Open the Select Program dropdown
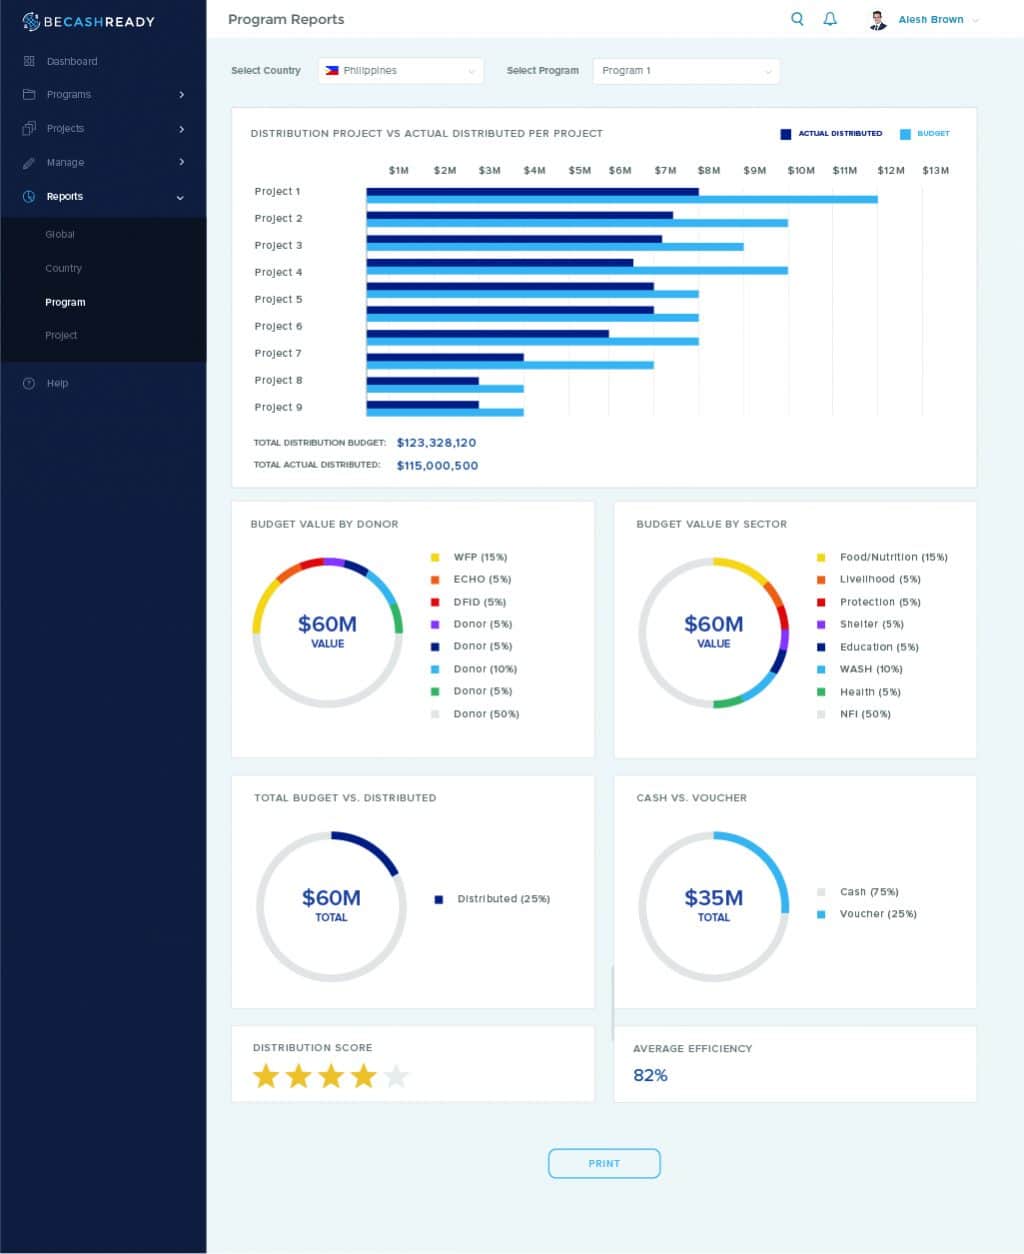This screenshot has width=1024, height=1254. [x=686, y=71]
